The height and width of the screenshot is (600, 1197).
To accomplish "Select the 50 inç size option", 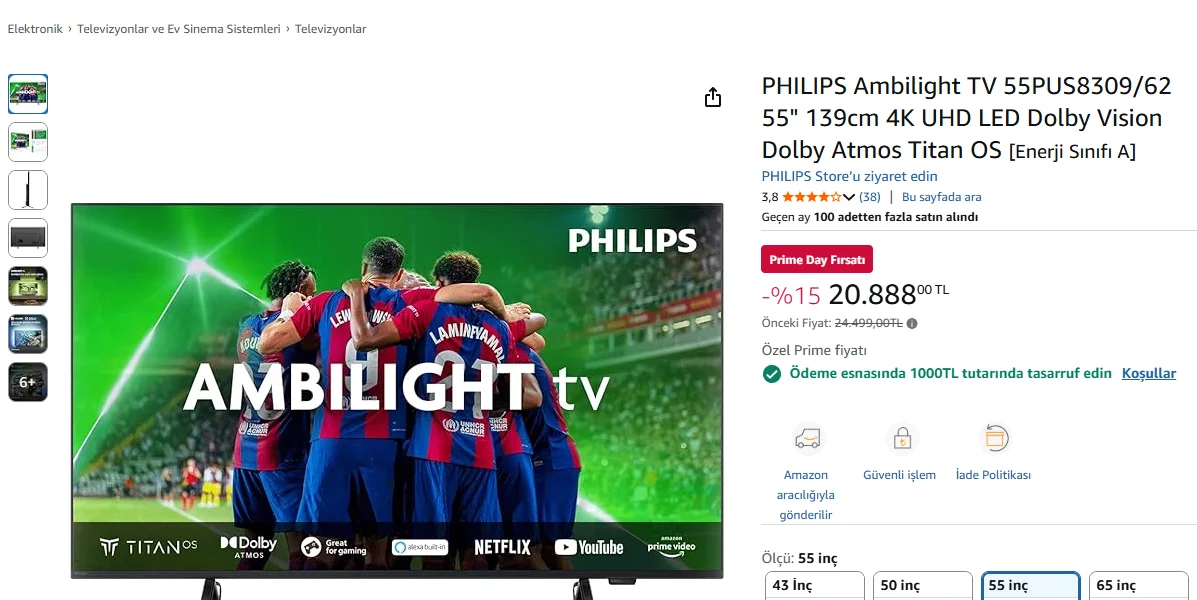I will [922, 586].
